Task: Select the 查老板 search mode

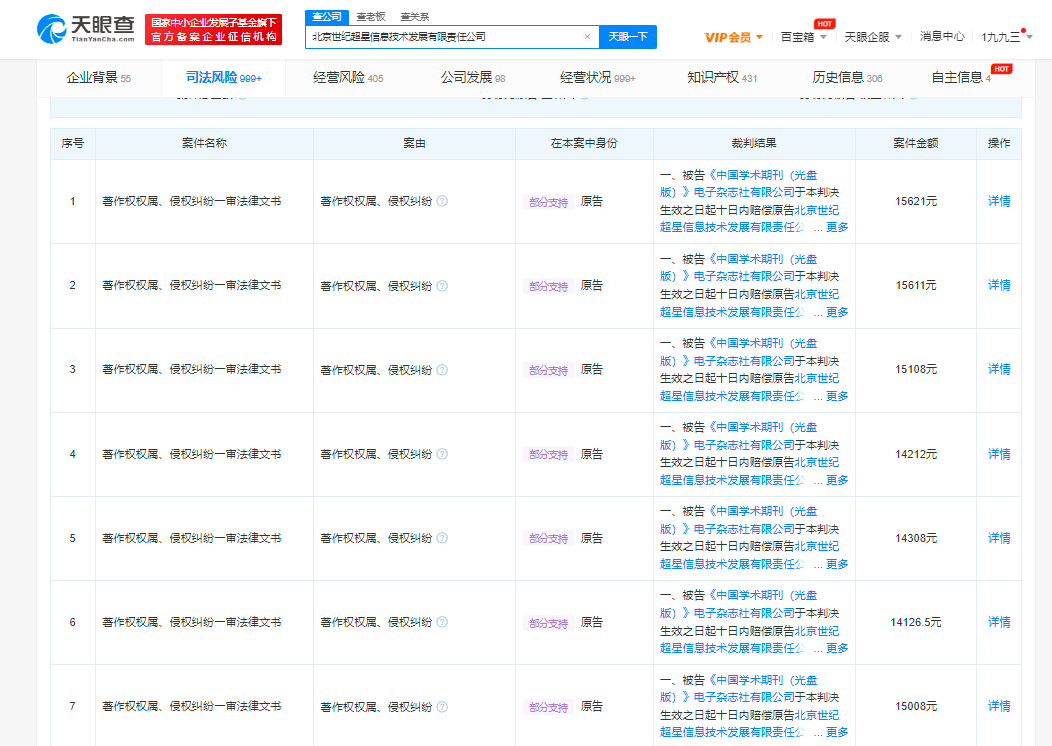Action: coord(370,16)
